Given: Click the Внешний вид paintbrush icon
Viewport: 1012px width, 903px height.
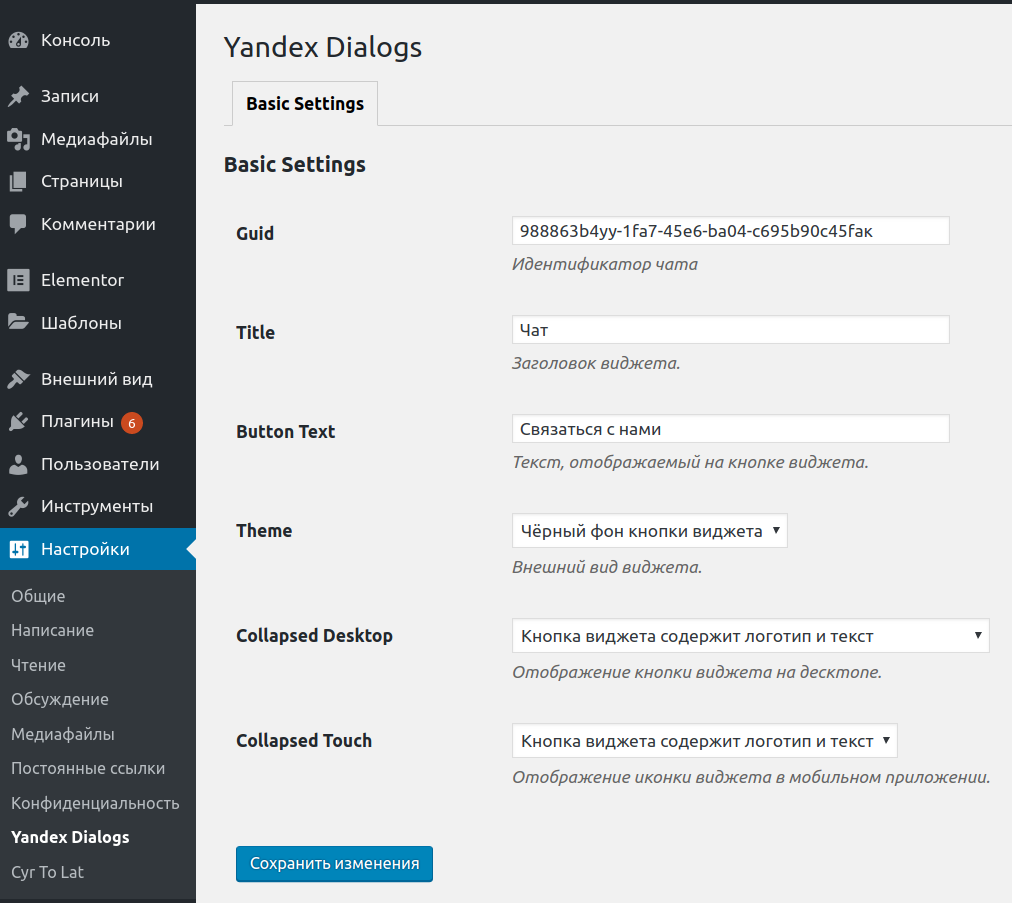Looking at the screenshot, I should pyautogui.click(x=19, y=379).
